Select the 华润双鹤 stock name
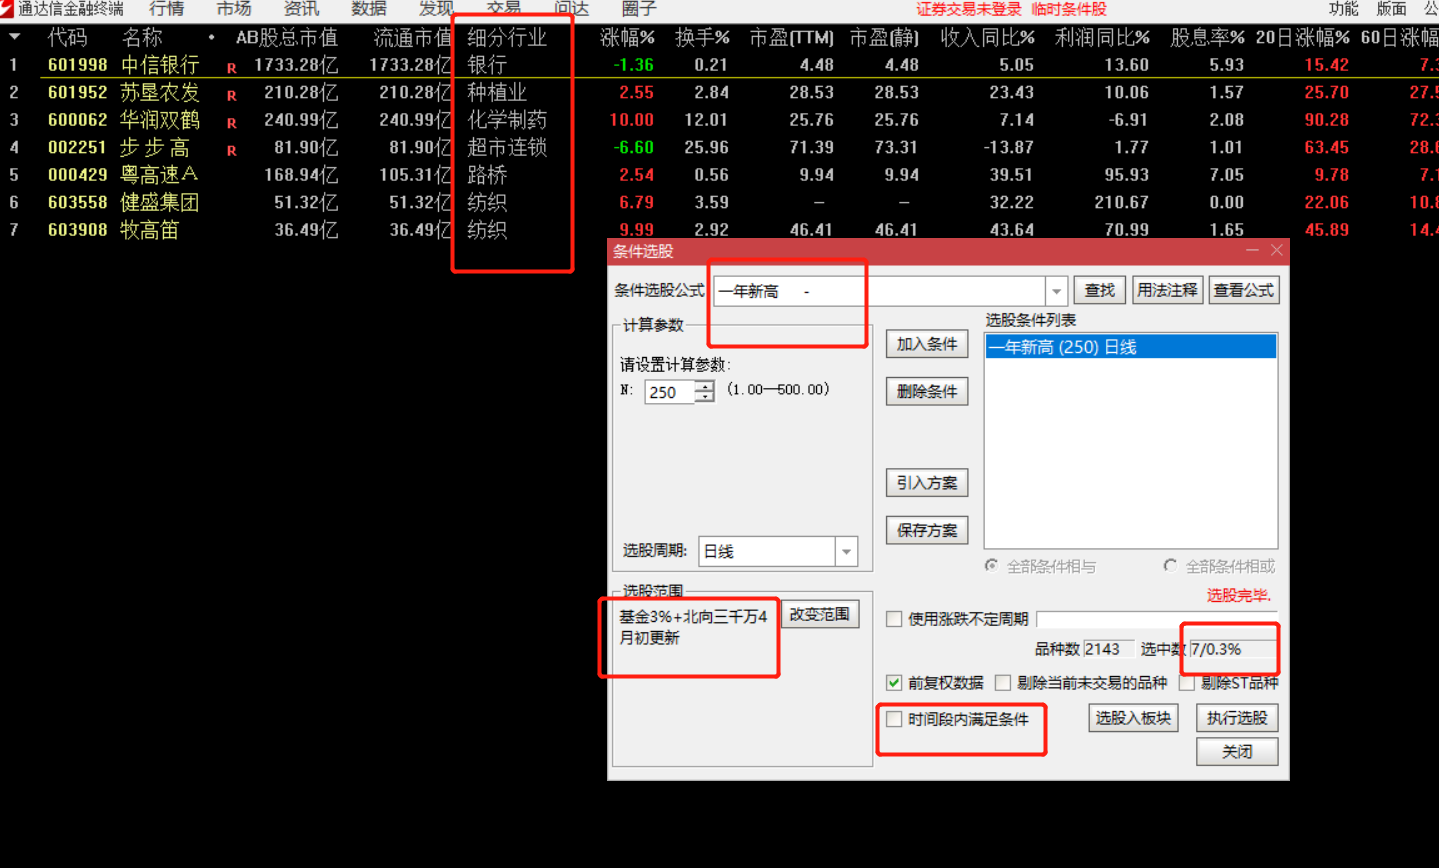The height and width of the screenshot is (868, 1439). [x=160, y=120]
